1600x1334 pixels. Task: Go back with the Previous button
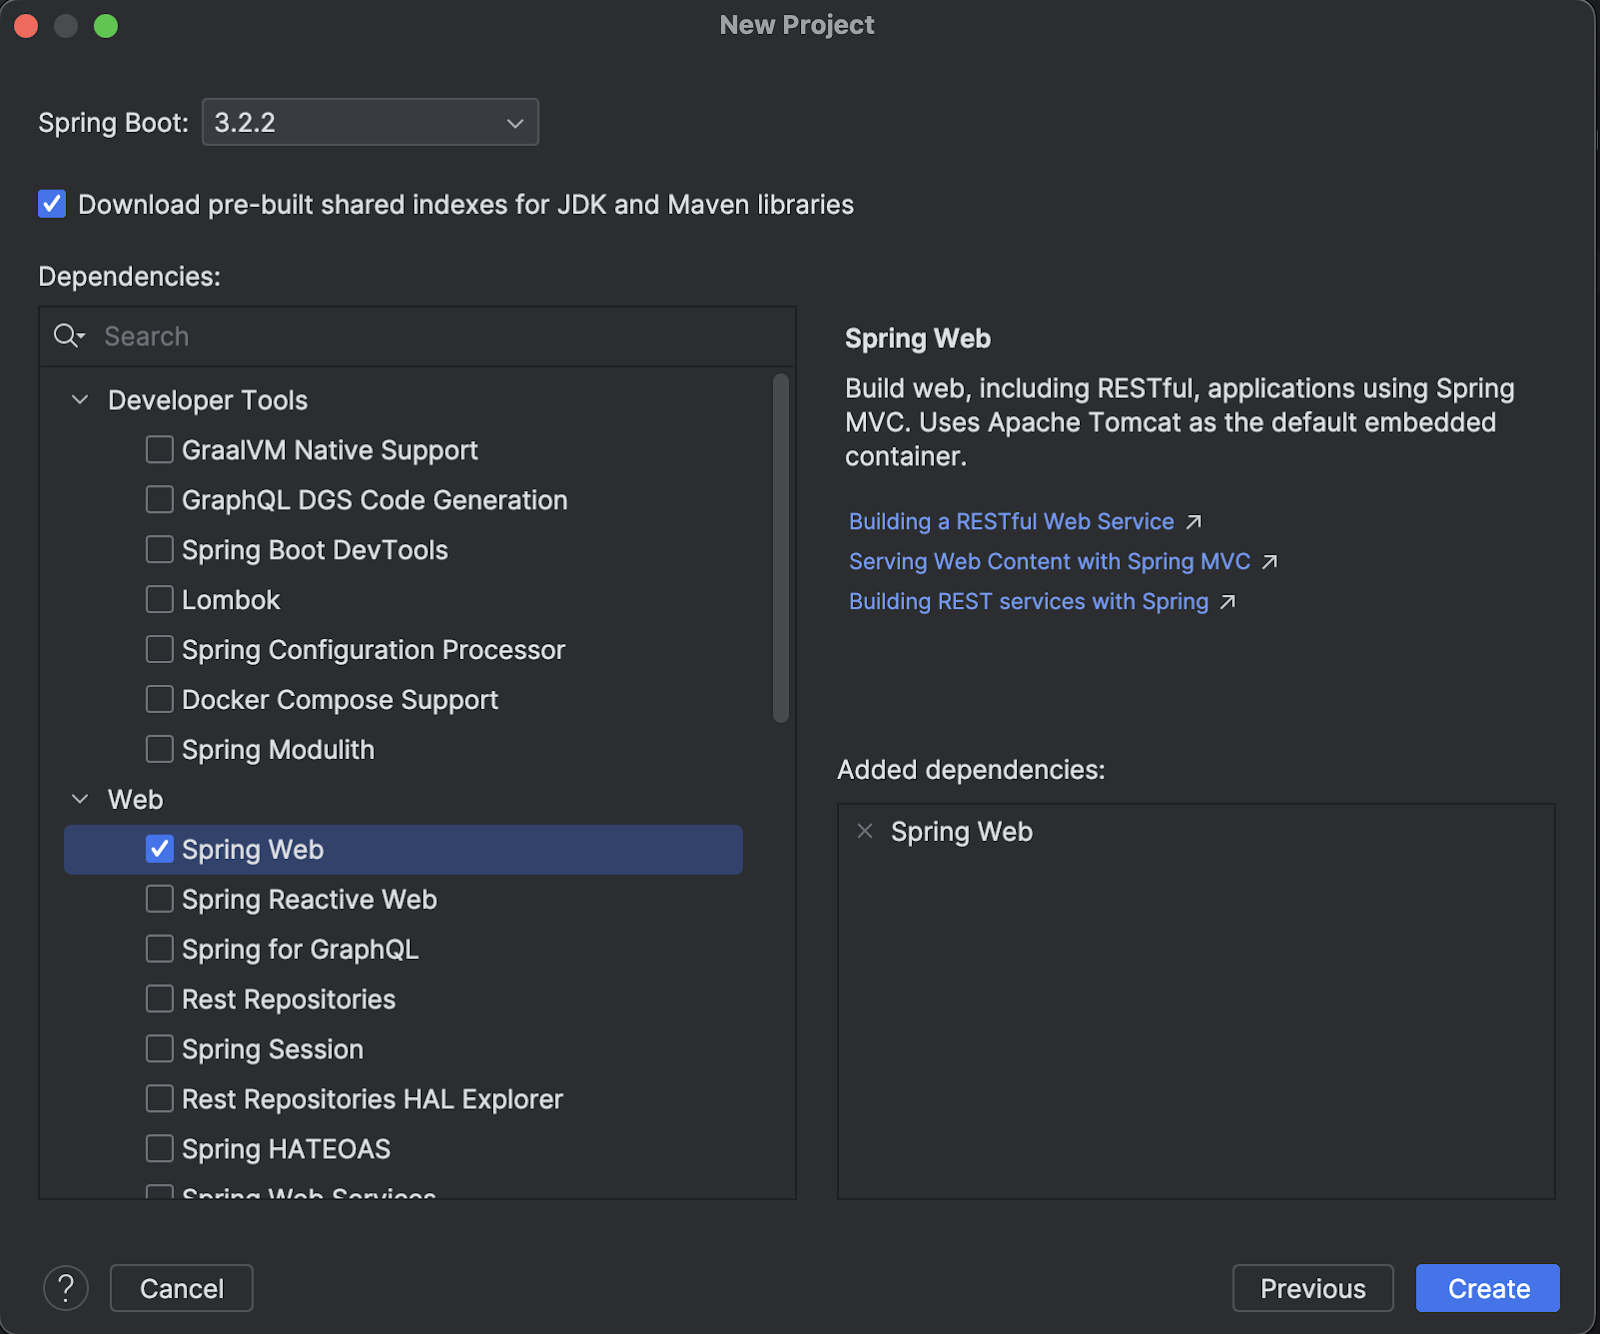[1313, 1288]
